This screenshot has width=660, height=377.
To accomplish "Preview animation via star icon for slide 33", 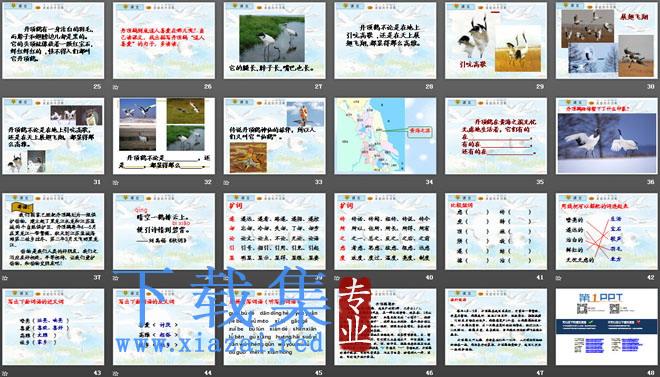I will pyautogui.click(x=226, y=183).
